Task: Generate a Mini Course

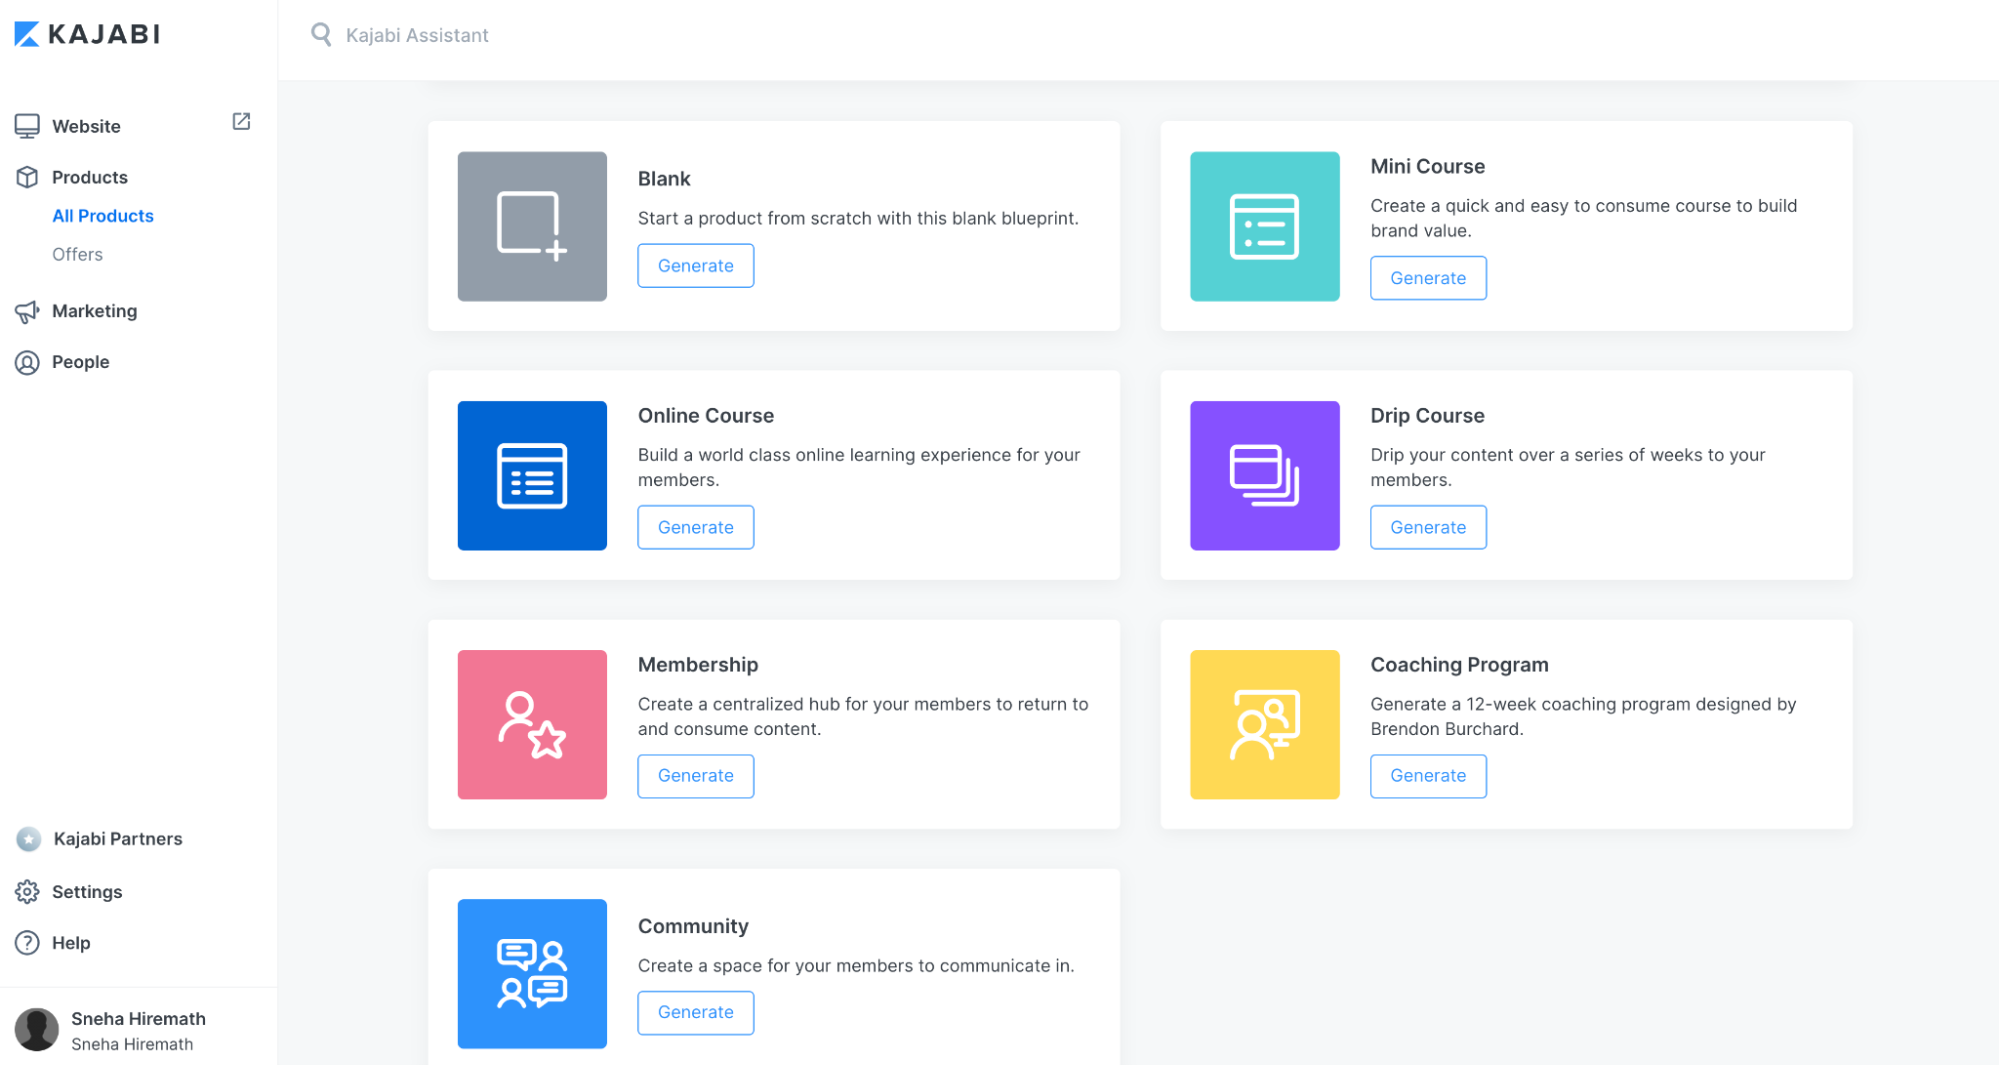Action: click(x=1428, y=278)
